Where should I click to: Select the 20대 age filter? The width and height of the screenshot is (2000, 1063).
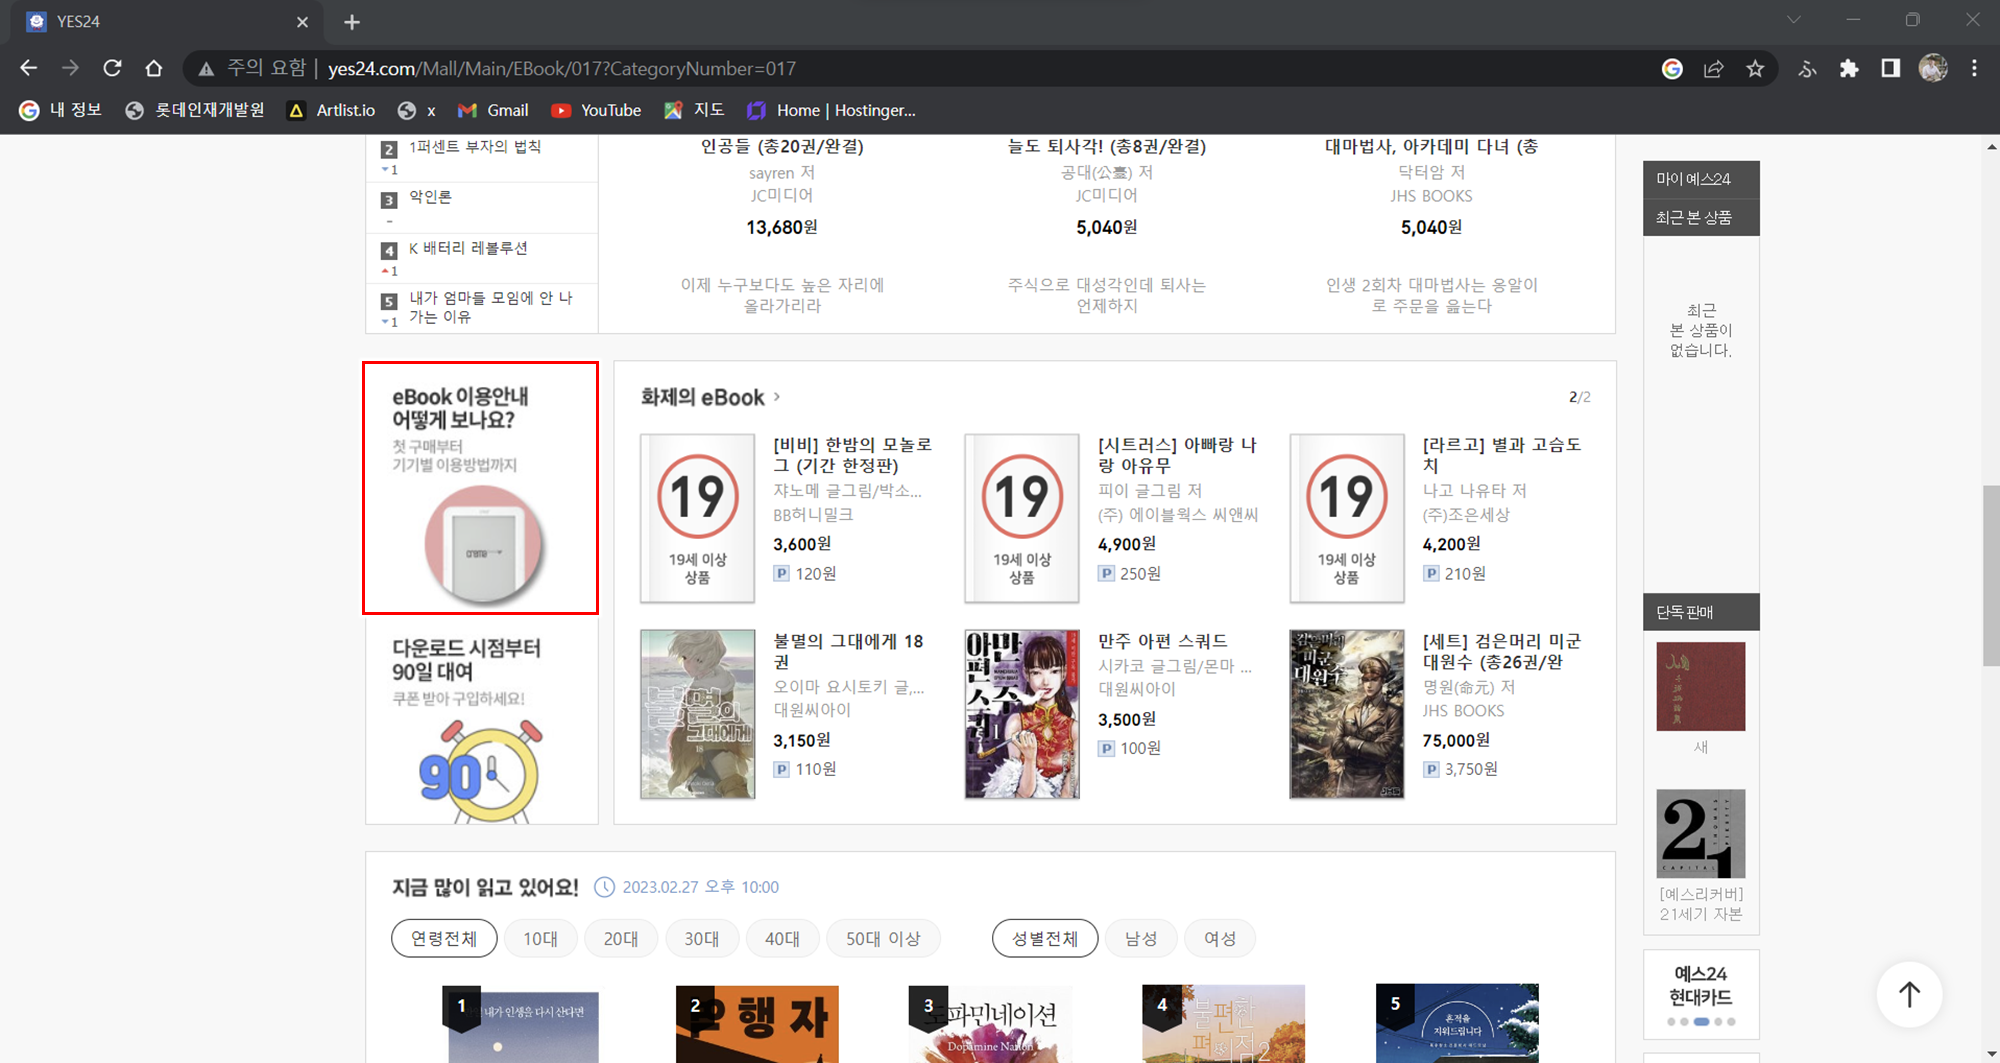click(x=621, y=938)
